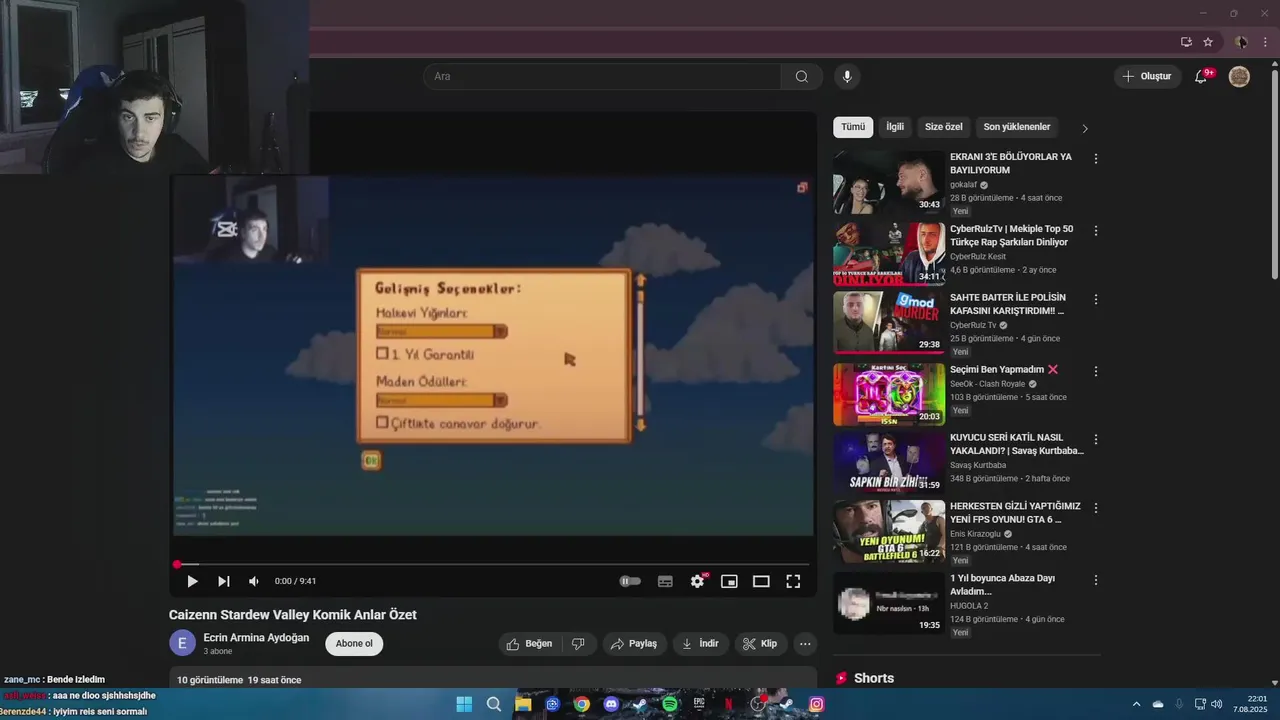Open Ecrin Armina Aydoğan channel avatar
This screenshot has width=1280, height=720.
click(x=182, y=643)
